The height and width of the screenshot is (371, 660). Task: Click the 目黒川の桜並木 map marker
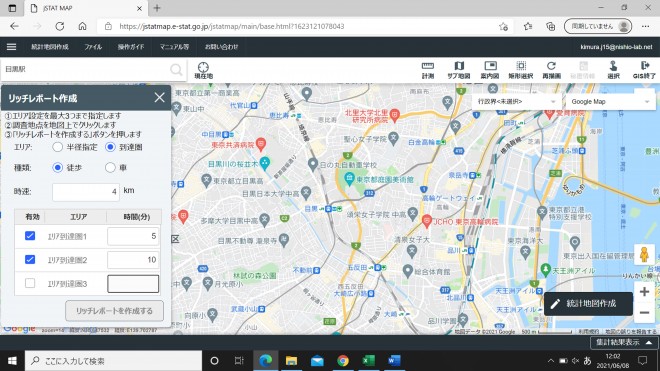coord(265,163)
